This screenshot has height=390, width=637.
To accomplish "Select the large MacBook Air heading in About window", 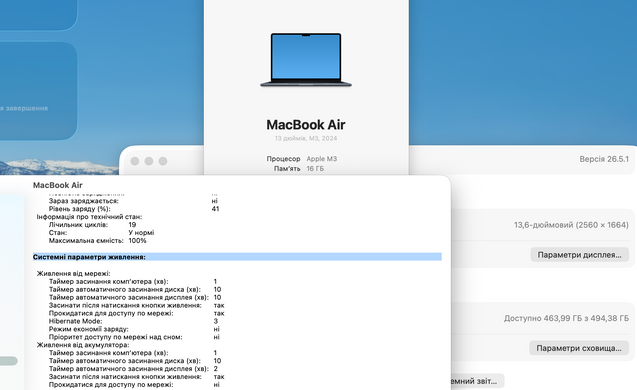I will tap(306, 125).
